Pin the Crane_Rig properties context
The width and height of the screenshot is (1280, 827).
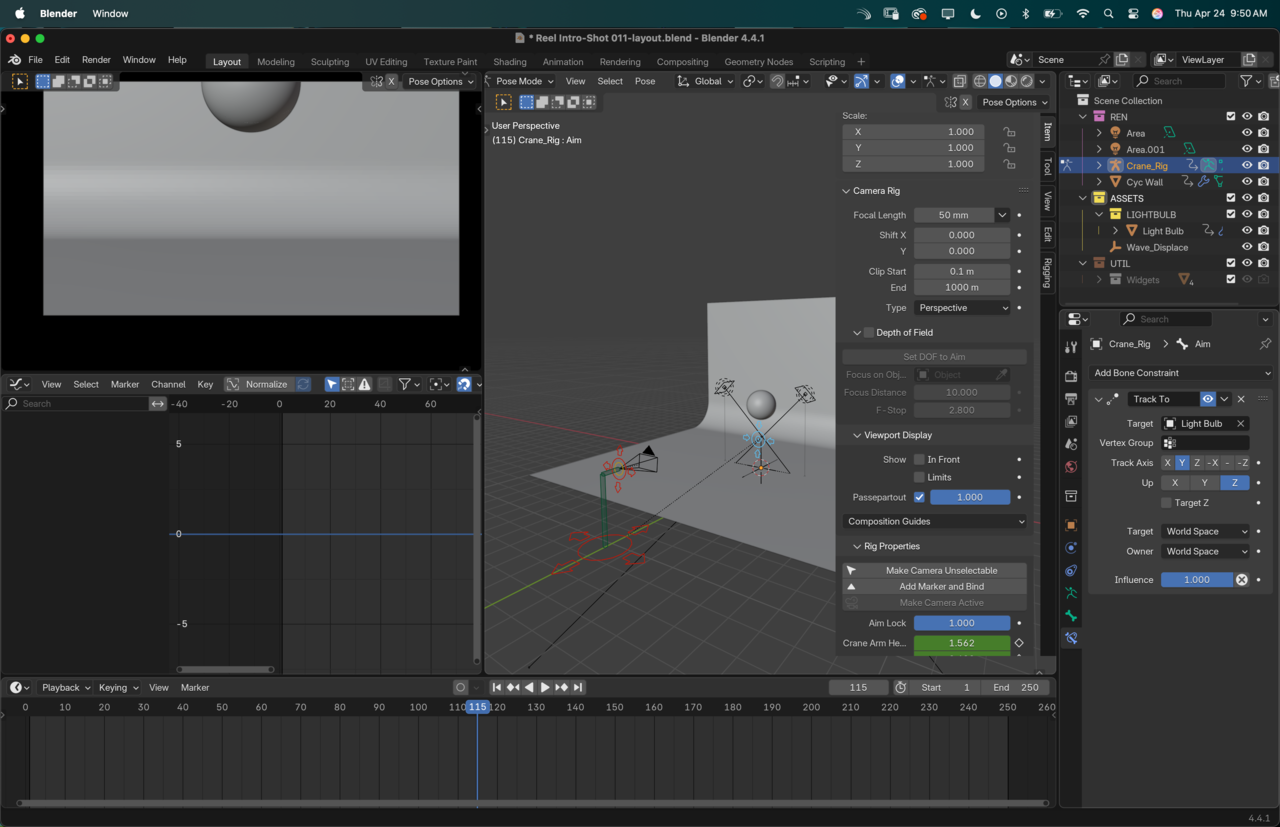coord(1265,344)
